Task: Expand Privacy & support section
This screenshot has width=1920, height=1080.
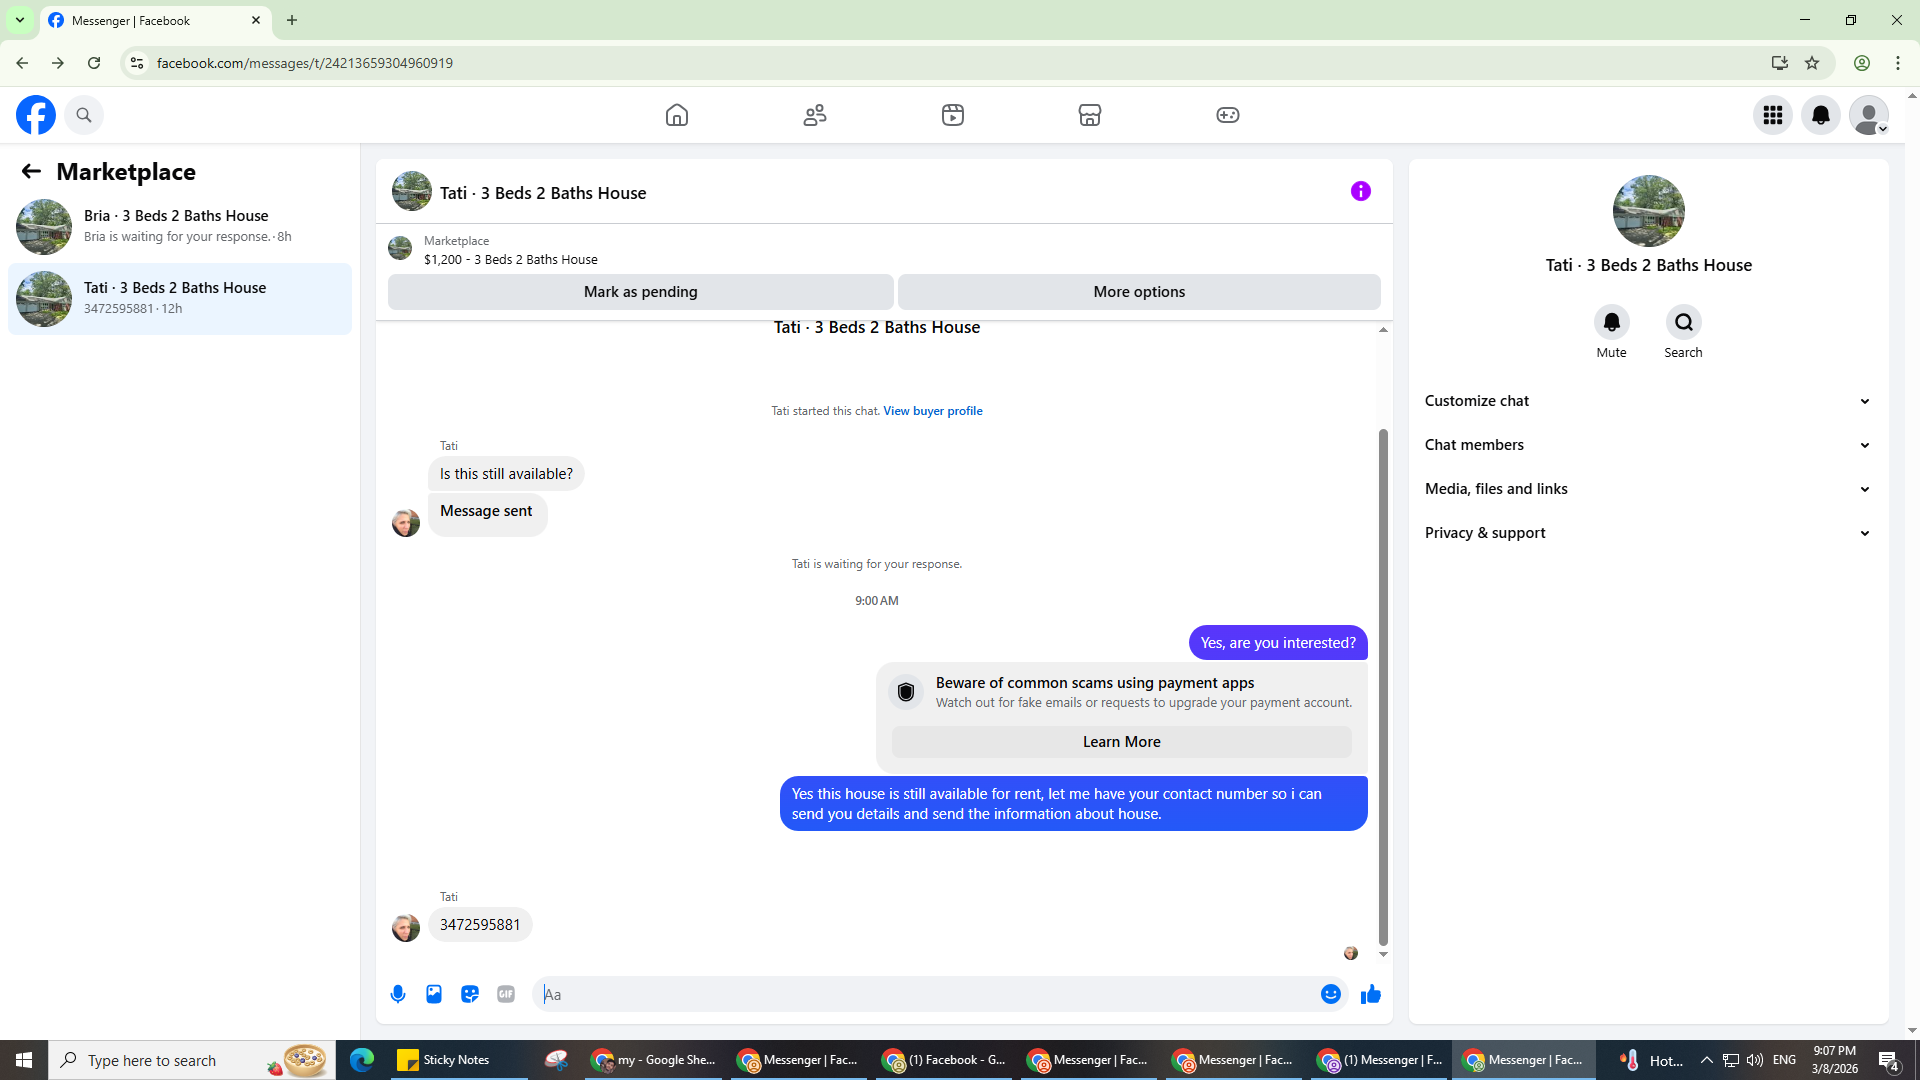Action: point(1647,533)
